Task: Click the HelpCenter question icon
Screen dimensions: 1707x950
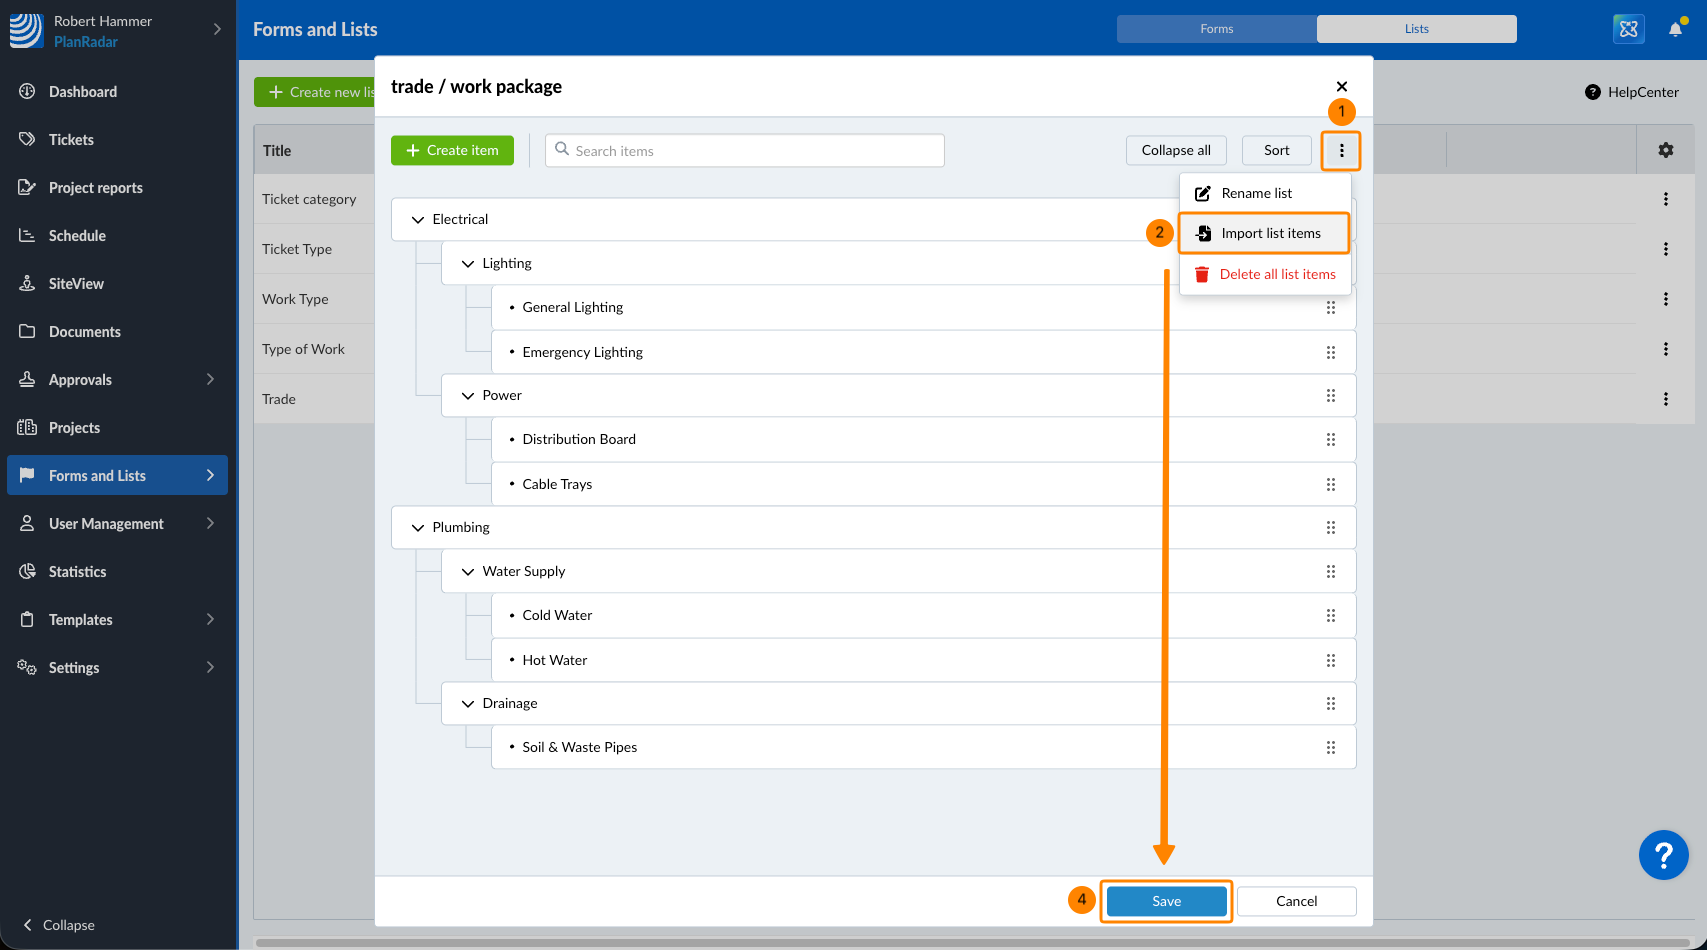Action: [x=1592, y=92]
